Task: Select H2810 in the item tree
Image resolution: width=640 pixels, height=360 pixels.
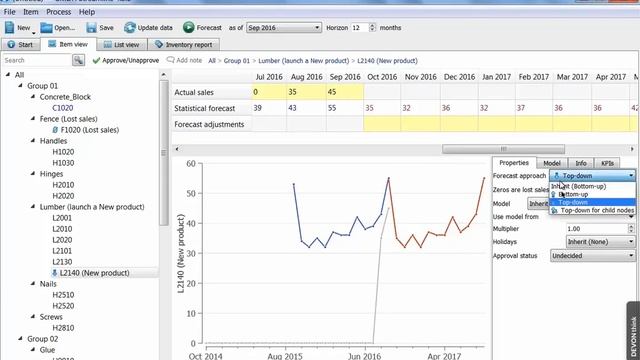Action: [x=63, y=328]
